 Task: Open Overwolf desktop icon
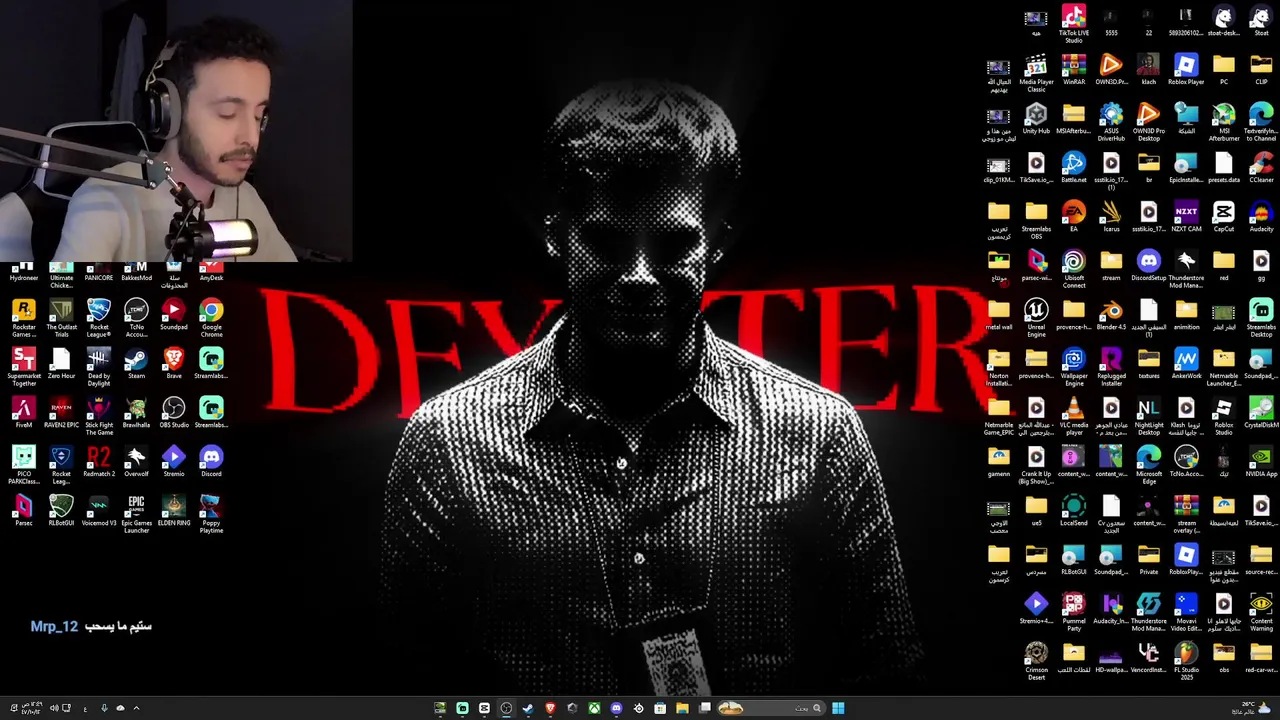136,461
